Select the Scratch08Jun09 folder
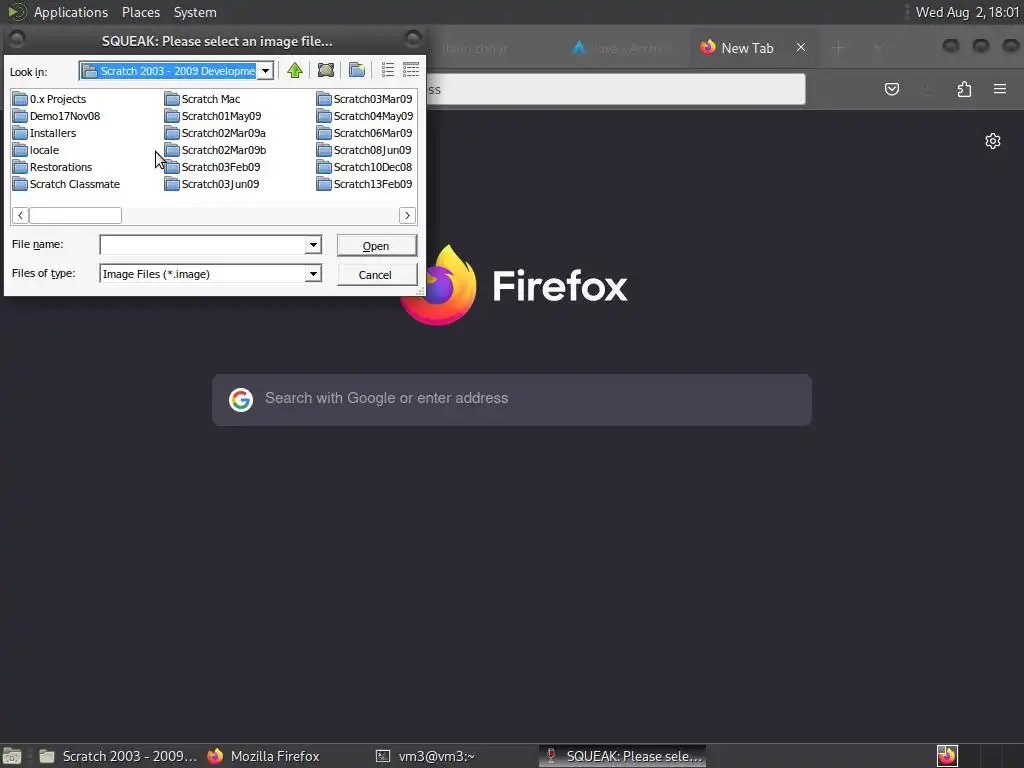The width and height of the screenshot is (1024, 768). (364, 150)
